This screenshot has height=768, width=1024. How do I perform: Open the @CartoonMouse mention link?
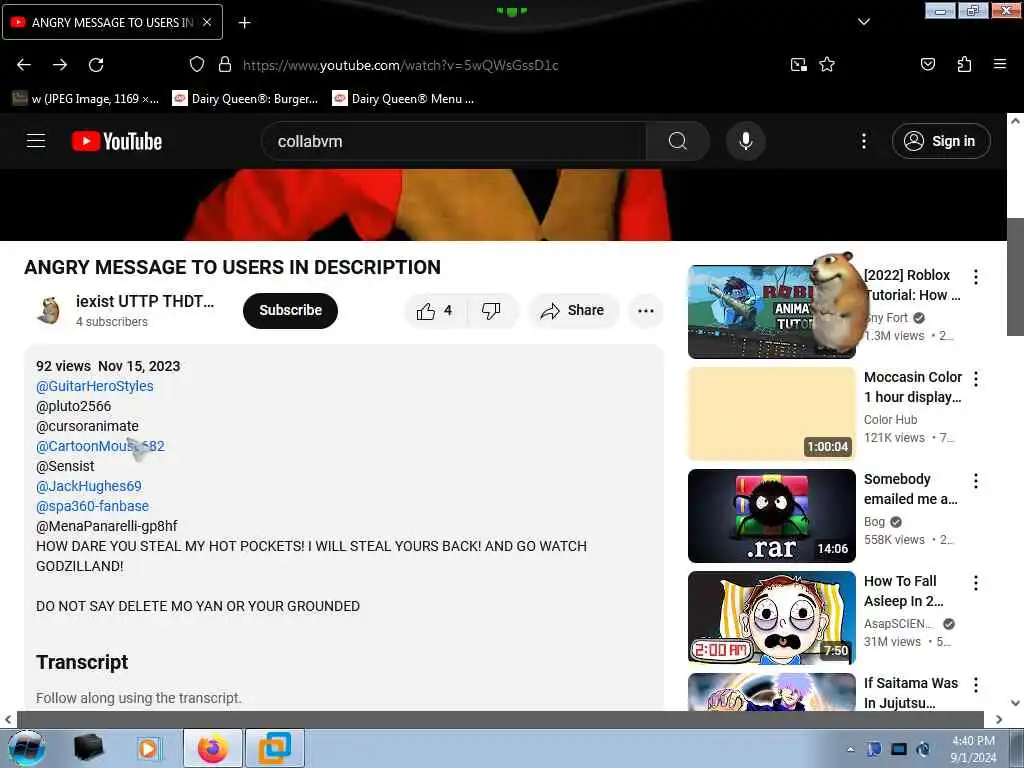pos(100,446)
